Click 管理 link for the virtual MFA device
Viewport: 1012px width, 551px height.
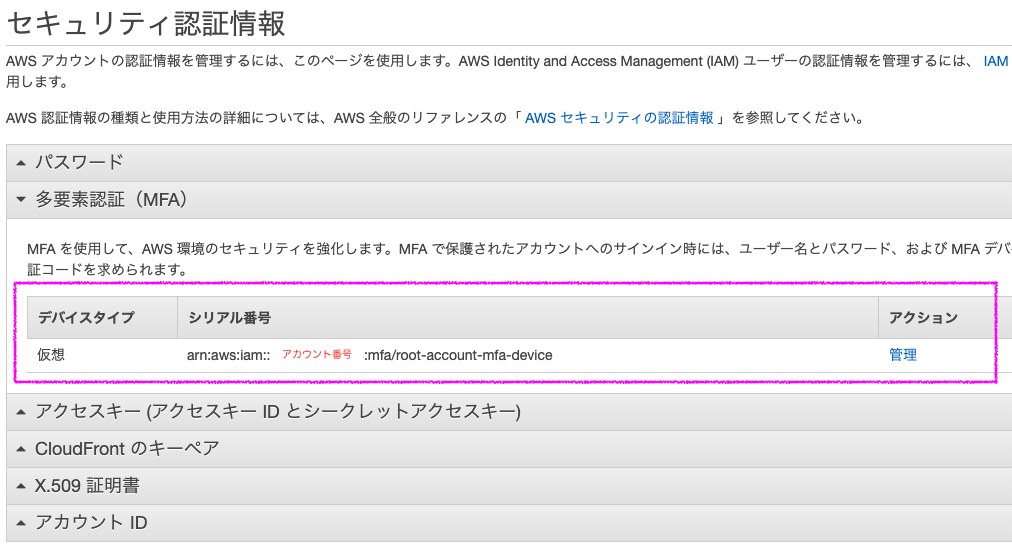[902, 355]
